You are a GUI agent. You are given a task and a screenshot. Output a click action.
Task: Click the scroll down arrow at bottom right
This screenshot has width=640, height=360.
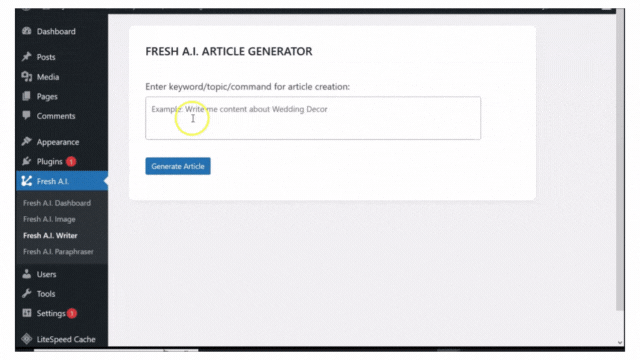[620, 343]
